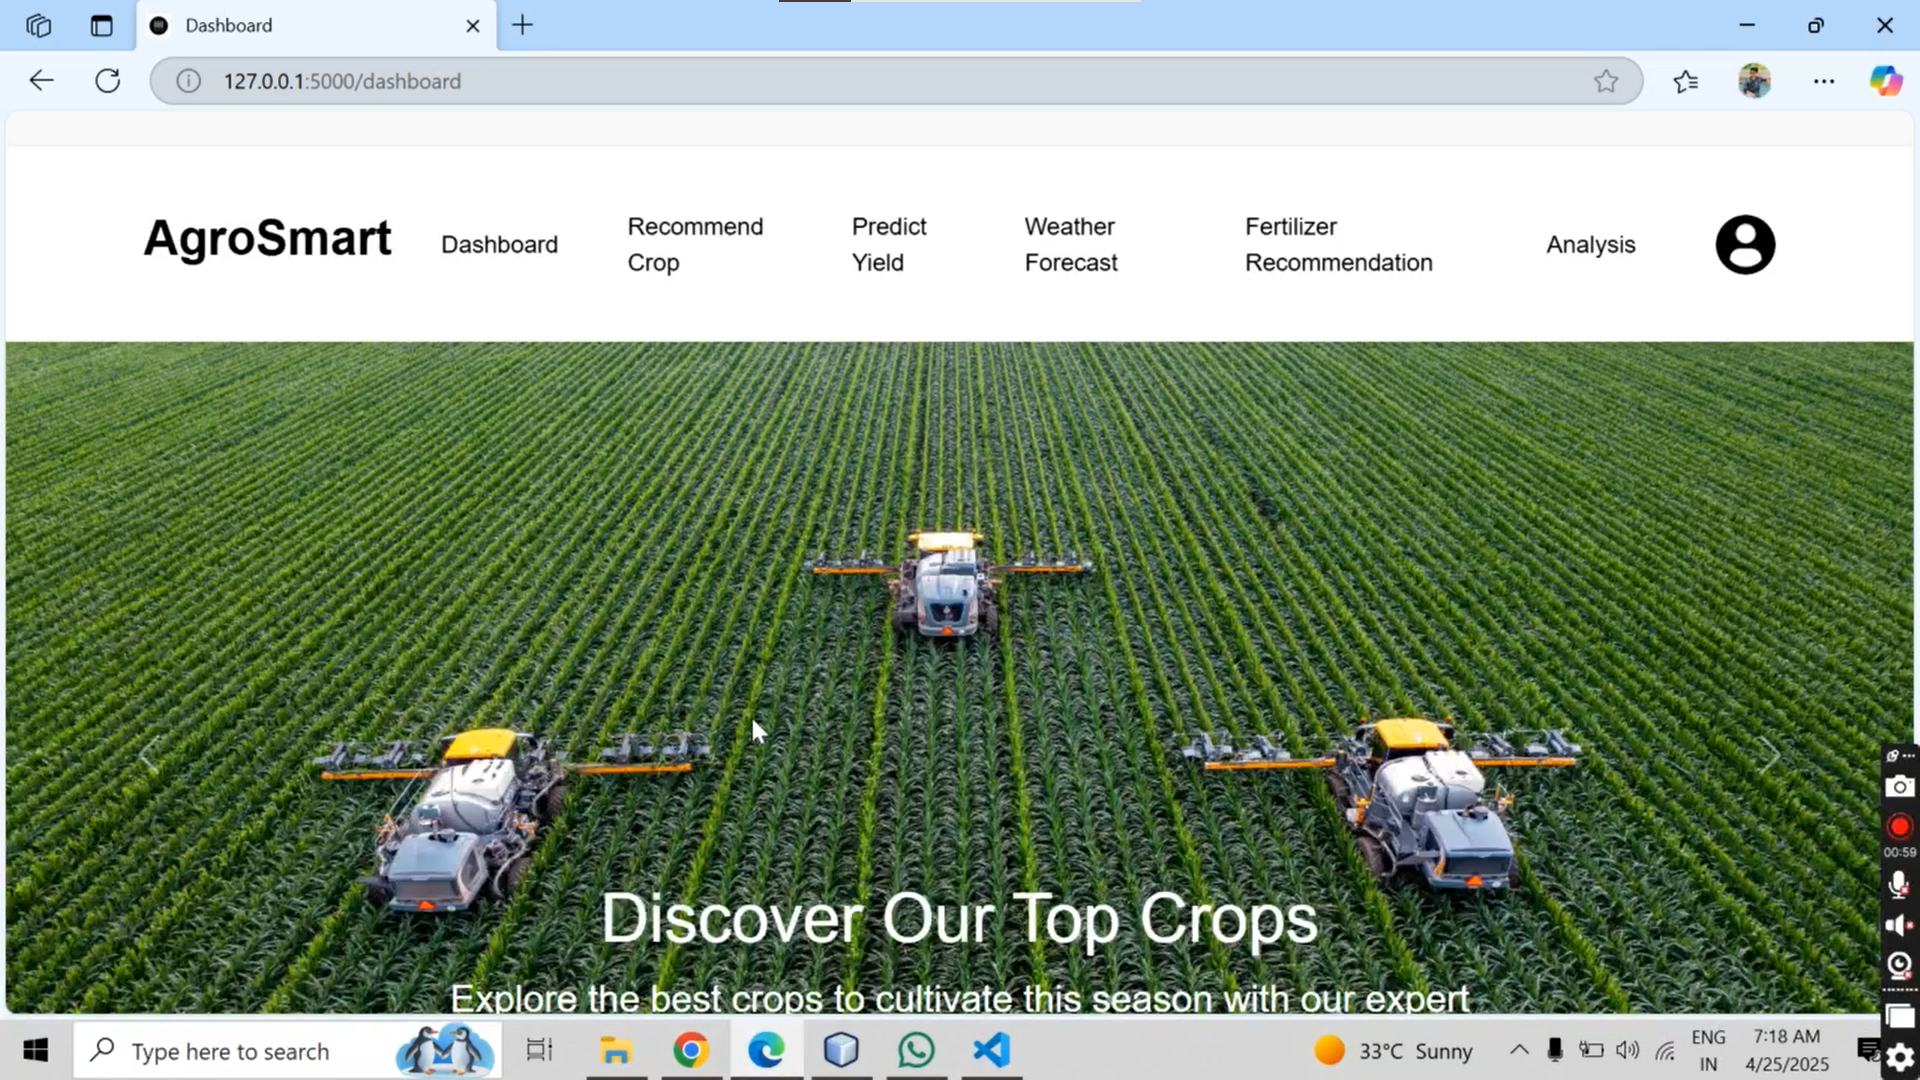Mute the recorder microphone toggle
The width and height of the screenshot is (1920, 1080).
pos(1899,884)
